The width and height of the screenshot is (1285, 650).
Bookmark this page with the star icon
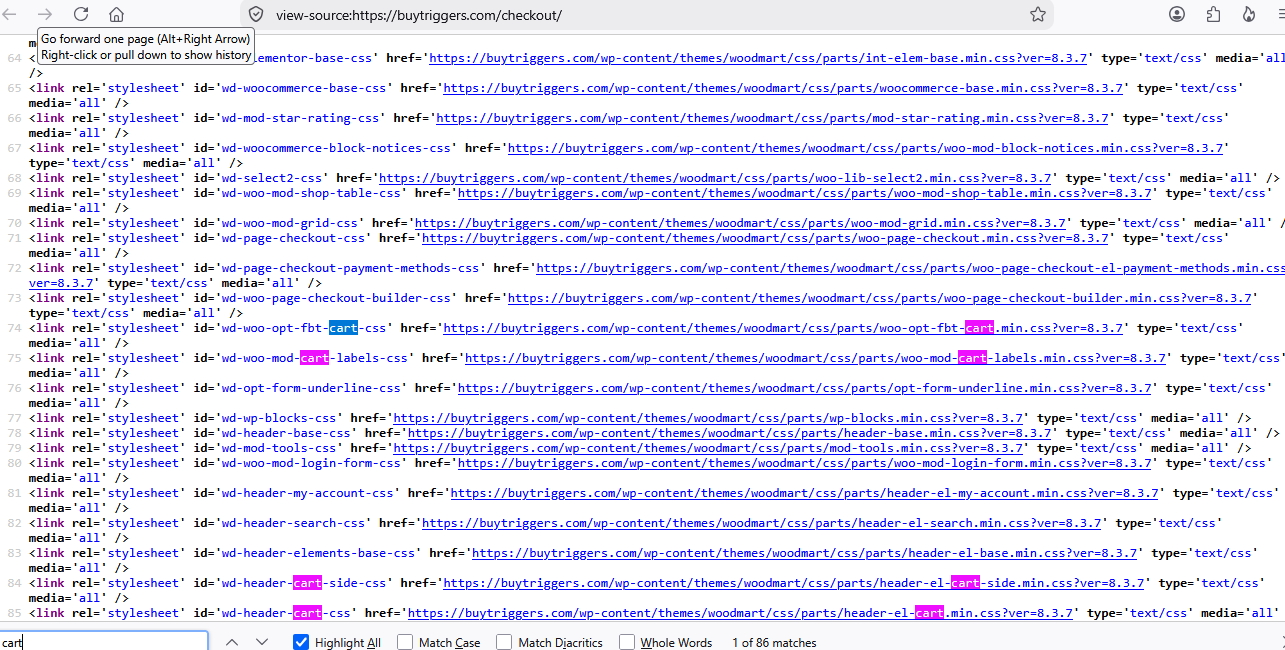coord(1038,14)
